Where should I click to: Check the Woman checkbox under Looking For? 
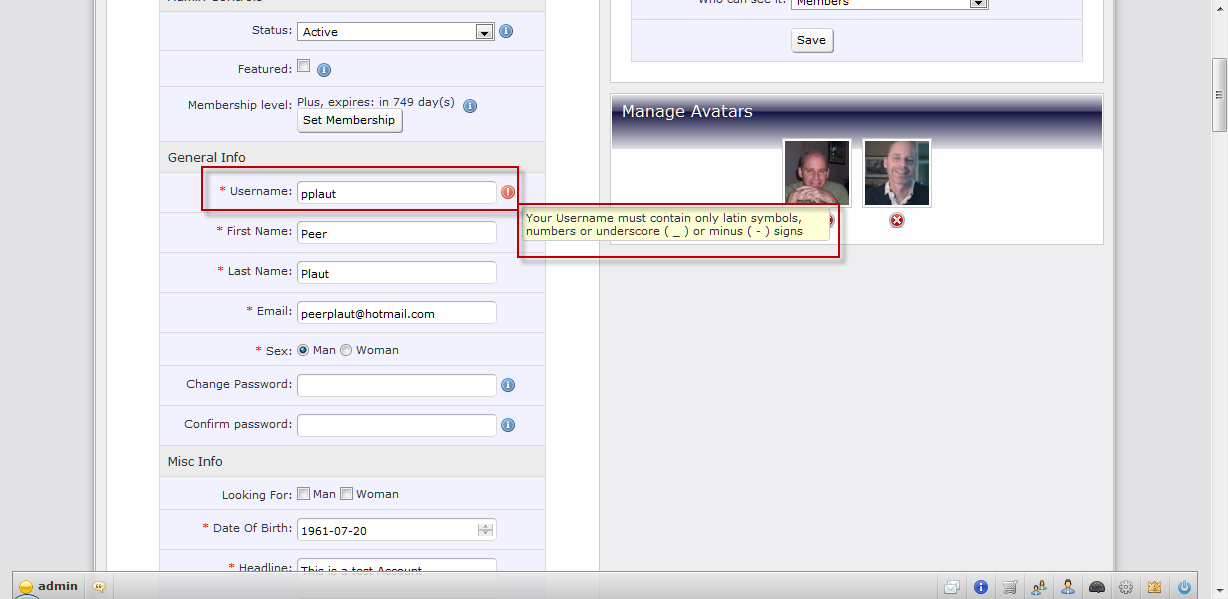click(347, 494)
